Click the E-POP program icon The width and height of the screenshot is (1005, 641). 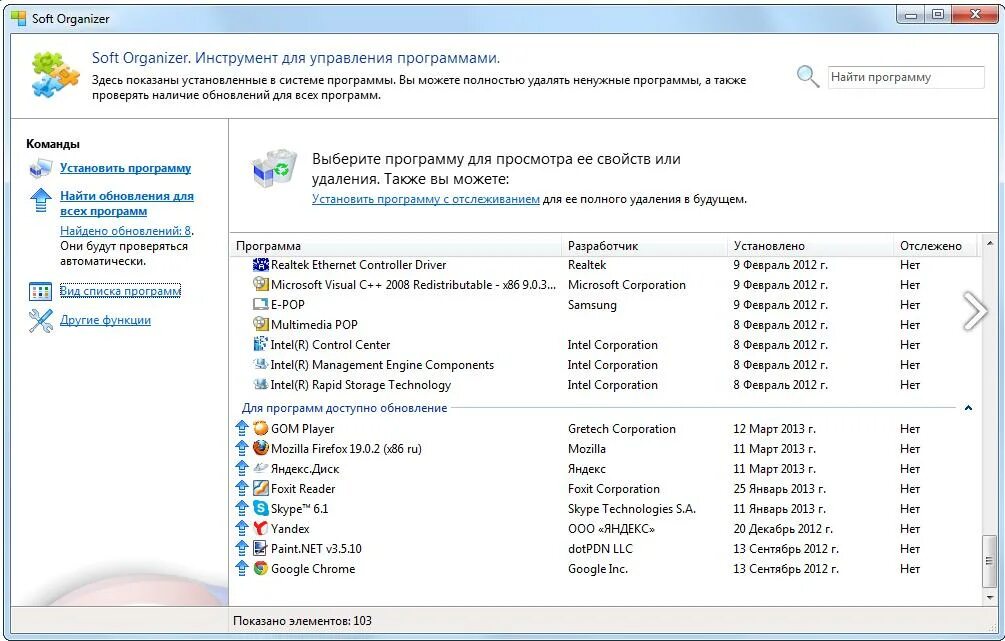pyautogui.click(x=260, y=304)
